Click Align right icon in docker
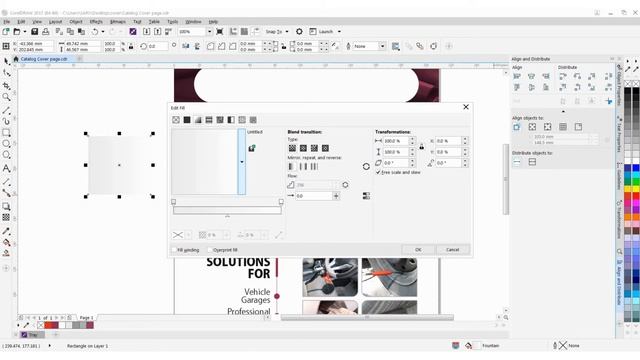Image resolution: width=640 pixels, height=360 pixels. pyautogui.click(x=546, y=76)
